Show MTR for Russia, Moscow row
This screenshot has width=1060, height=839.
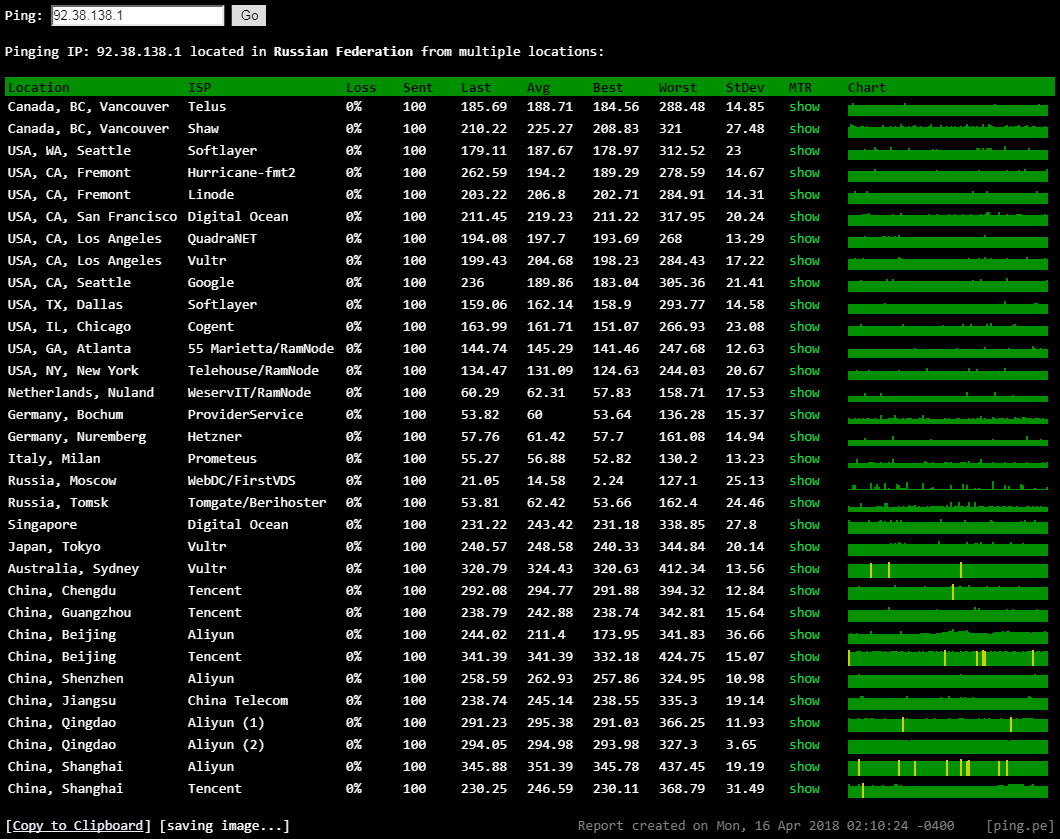[804, 481]
